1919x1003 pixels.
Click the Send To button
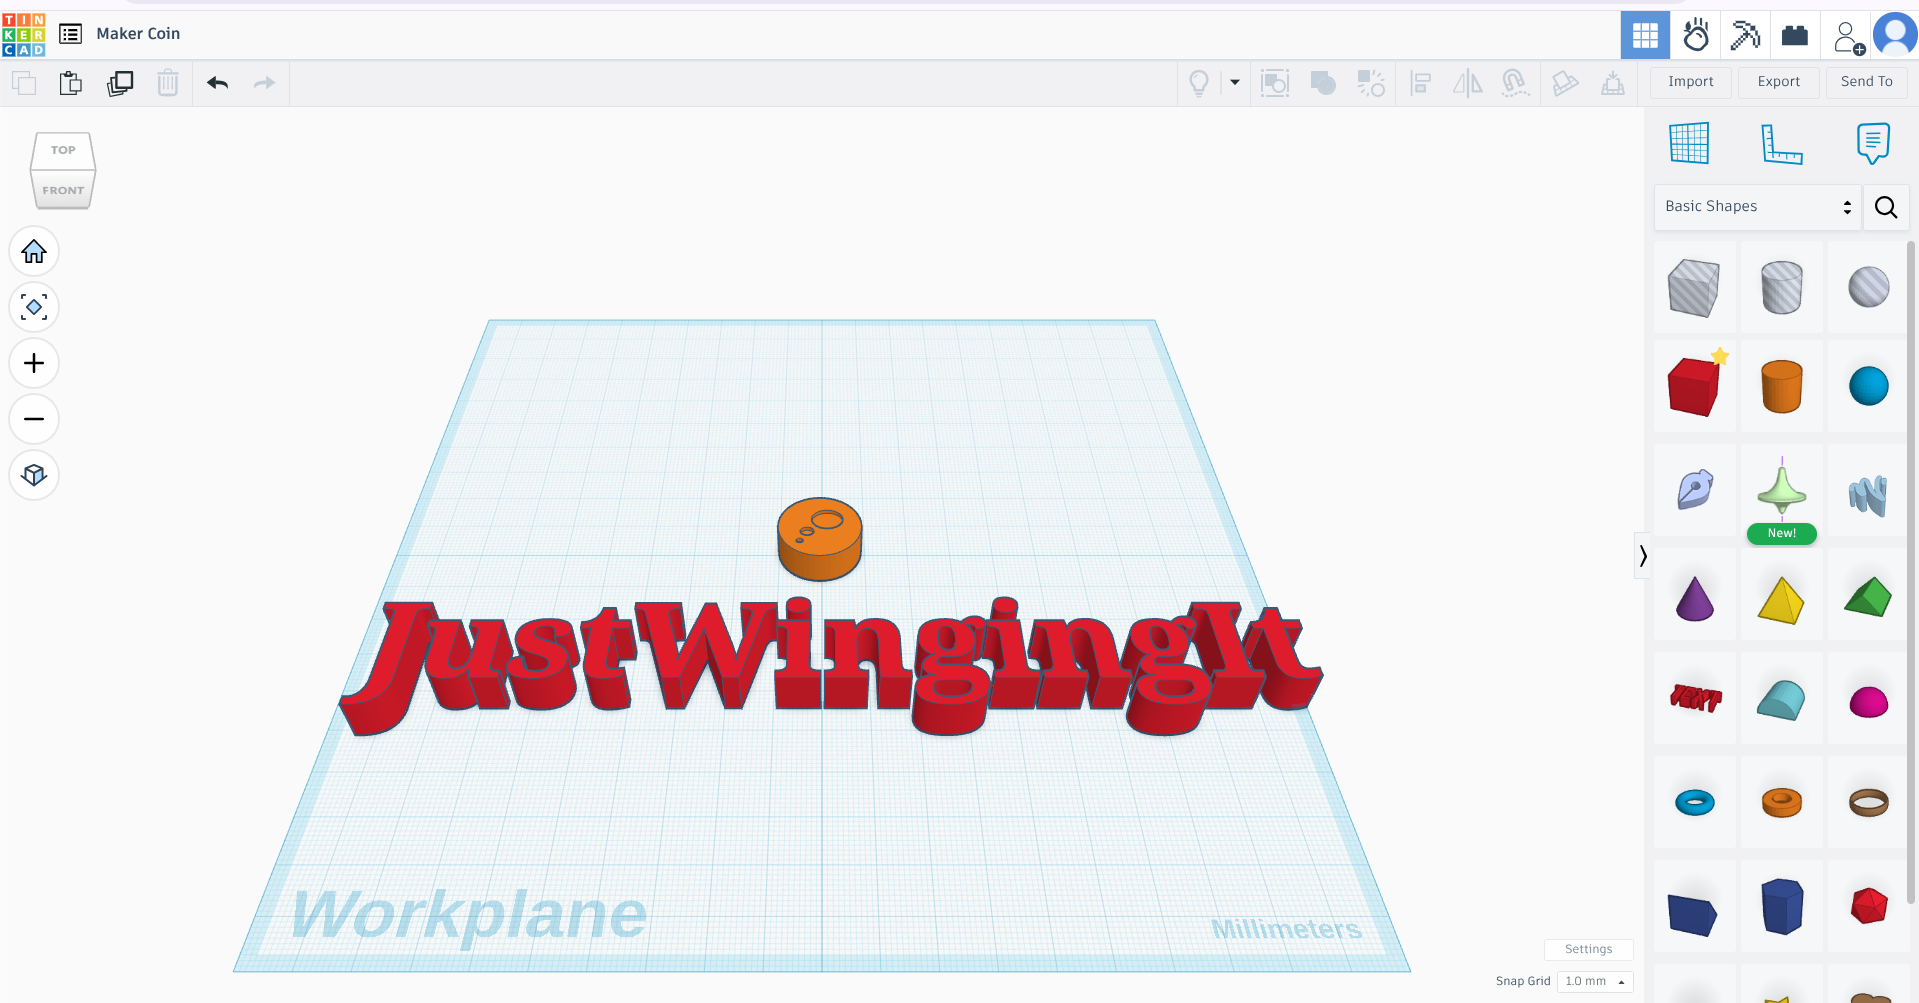(x=1866, y=82)
